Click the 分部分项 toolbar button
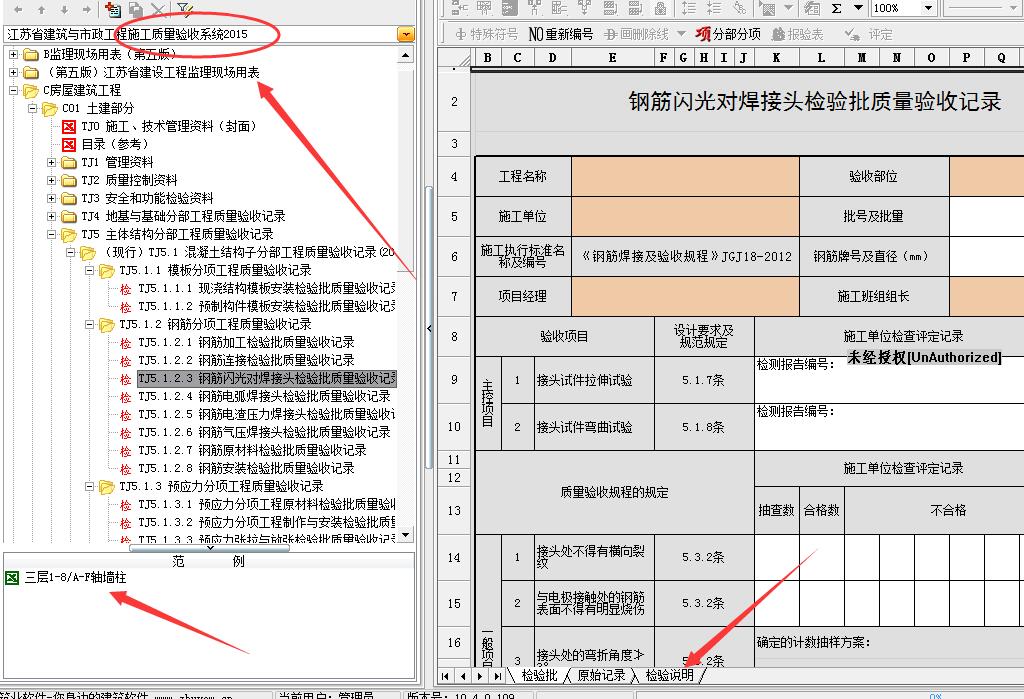 click(728, 34)
